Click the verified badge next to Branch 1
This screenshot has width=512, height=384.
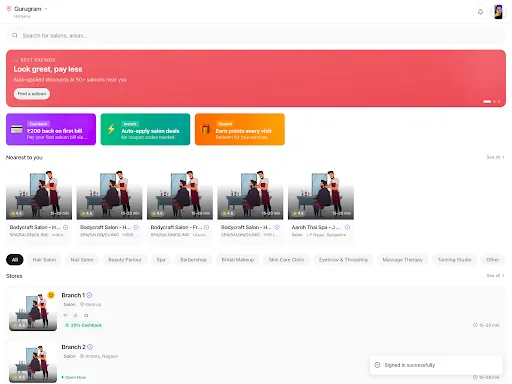(x=89, y=295)
